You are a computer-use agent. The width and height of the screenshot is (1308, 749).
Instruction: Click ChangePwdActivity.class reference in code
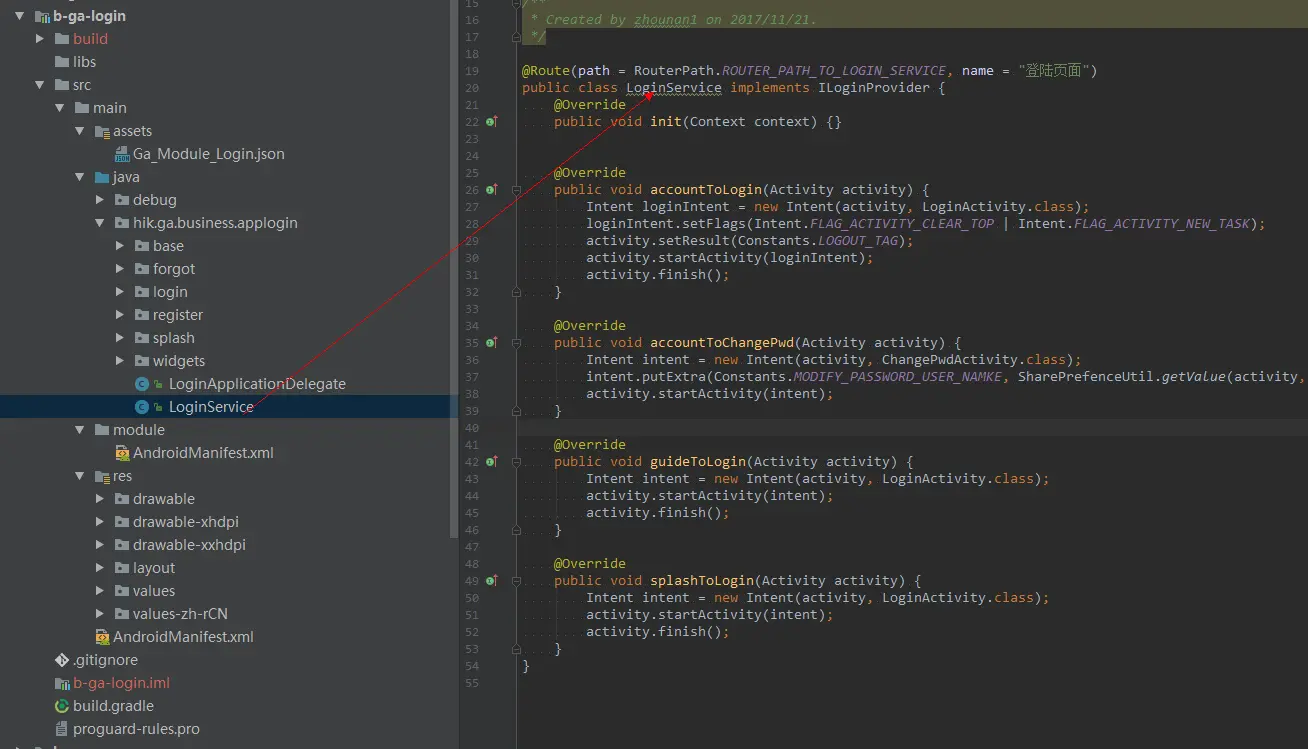974,360
